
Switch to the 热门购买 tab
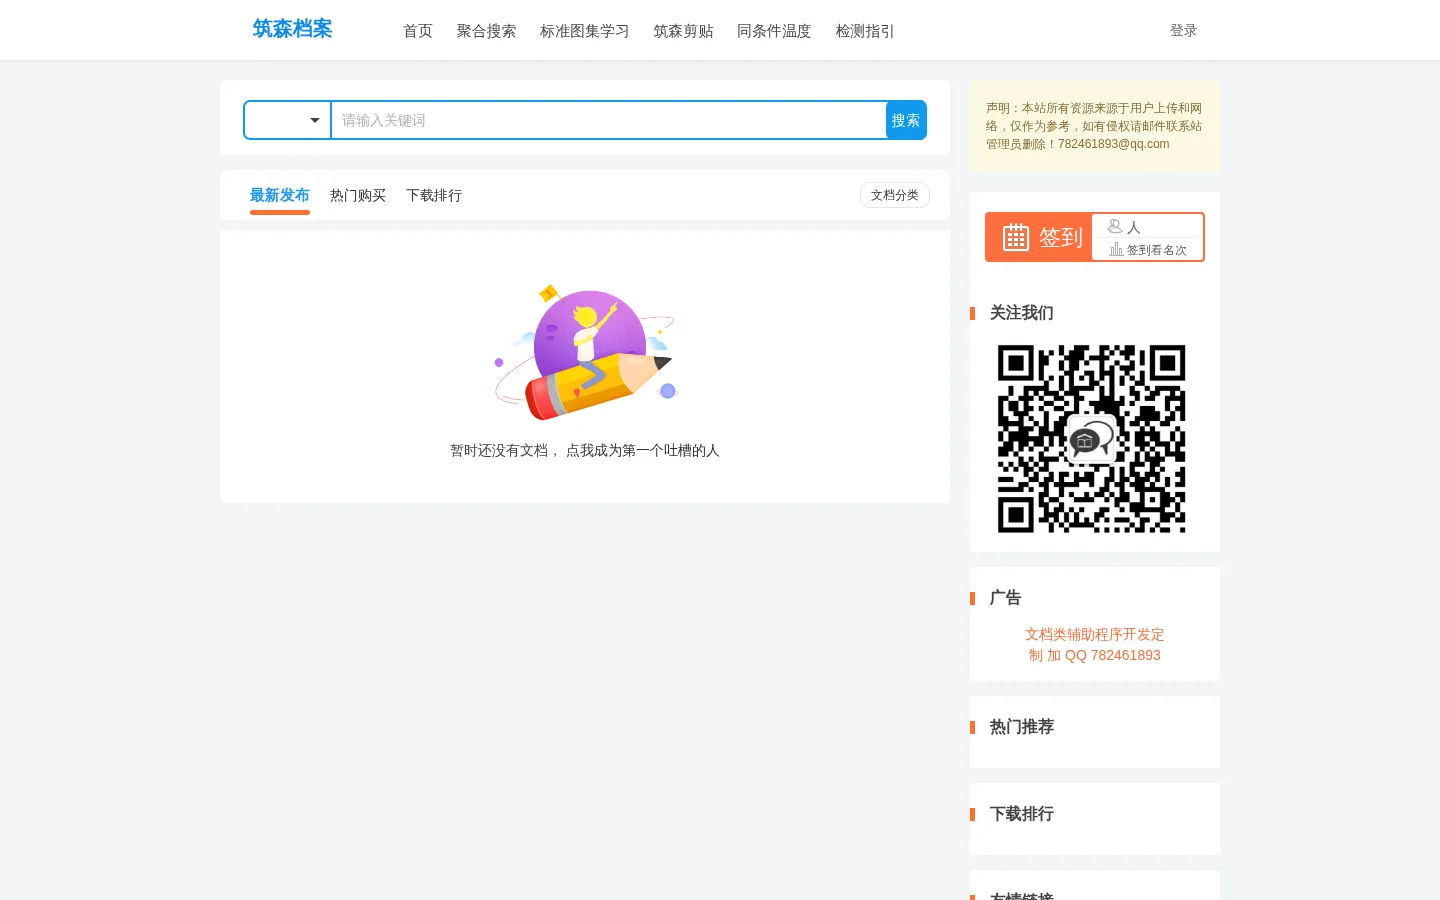[x=358, y=196]
